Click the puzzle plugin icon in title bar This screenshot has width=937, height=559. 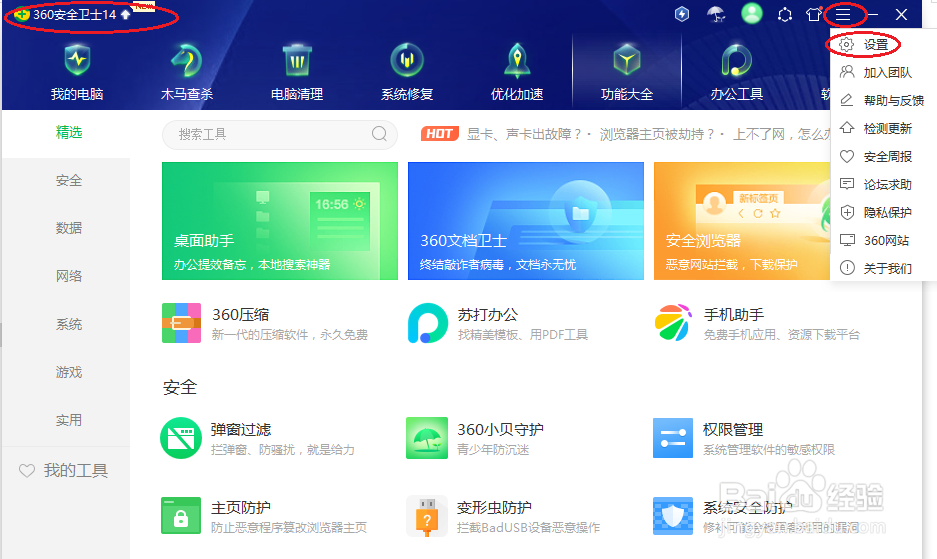point(785,14)
